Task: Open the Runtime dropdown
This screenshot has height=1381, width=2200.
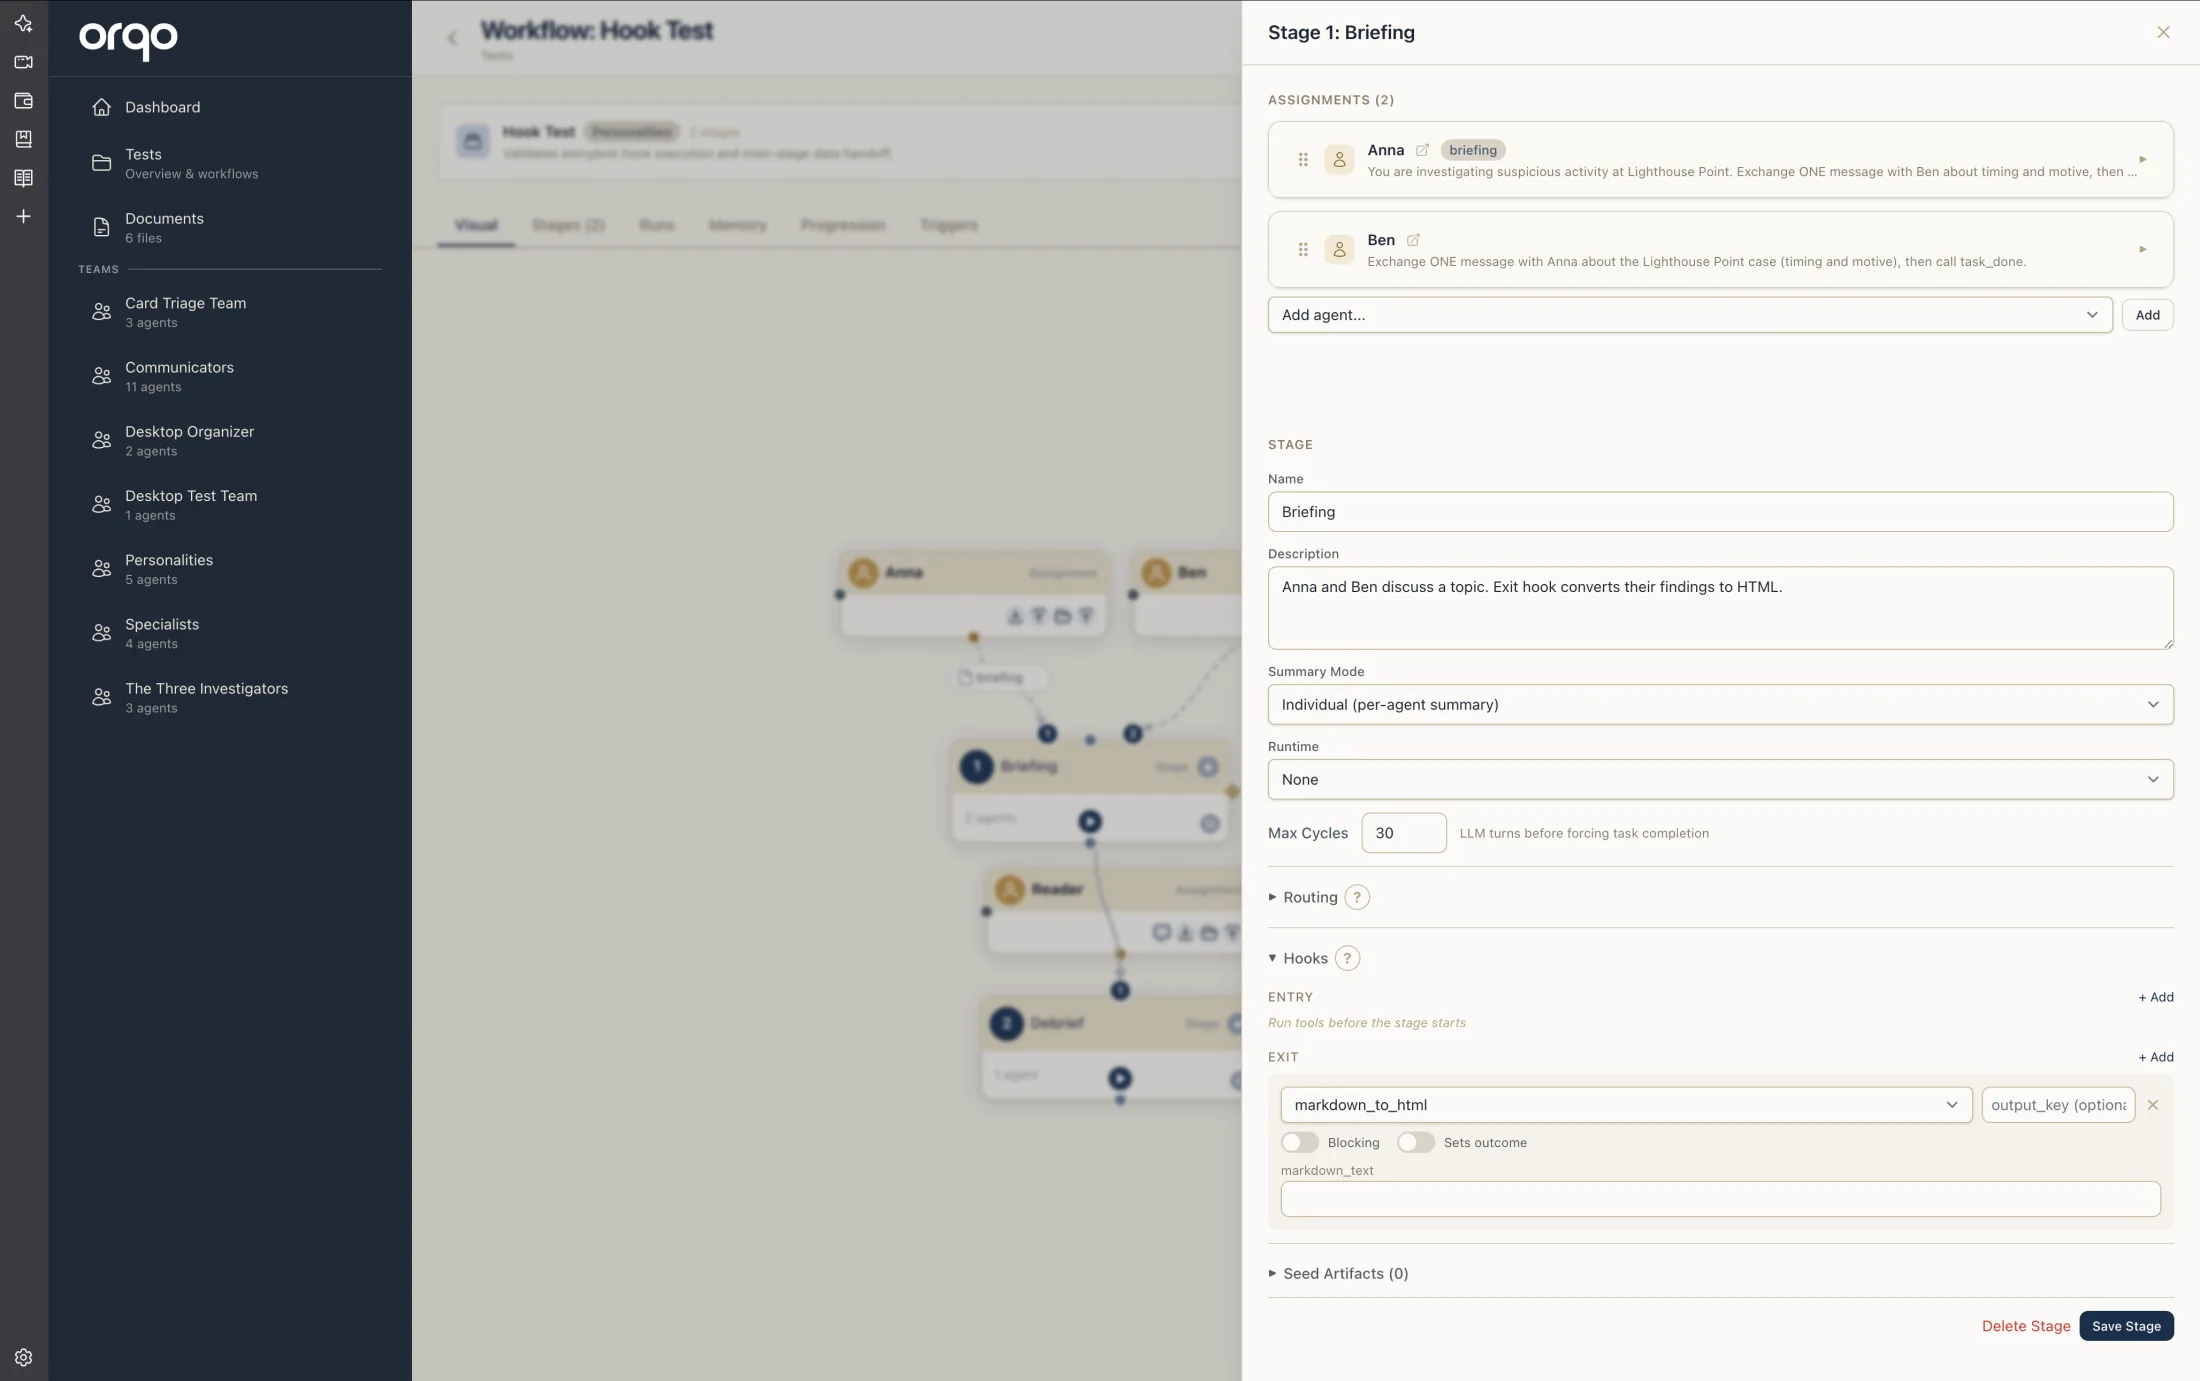Action: click(1720, 779)
